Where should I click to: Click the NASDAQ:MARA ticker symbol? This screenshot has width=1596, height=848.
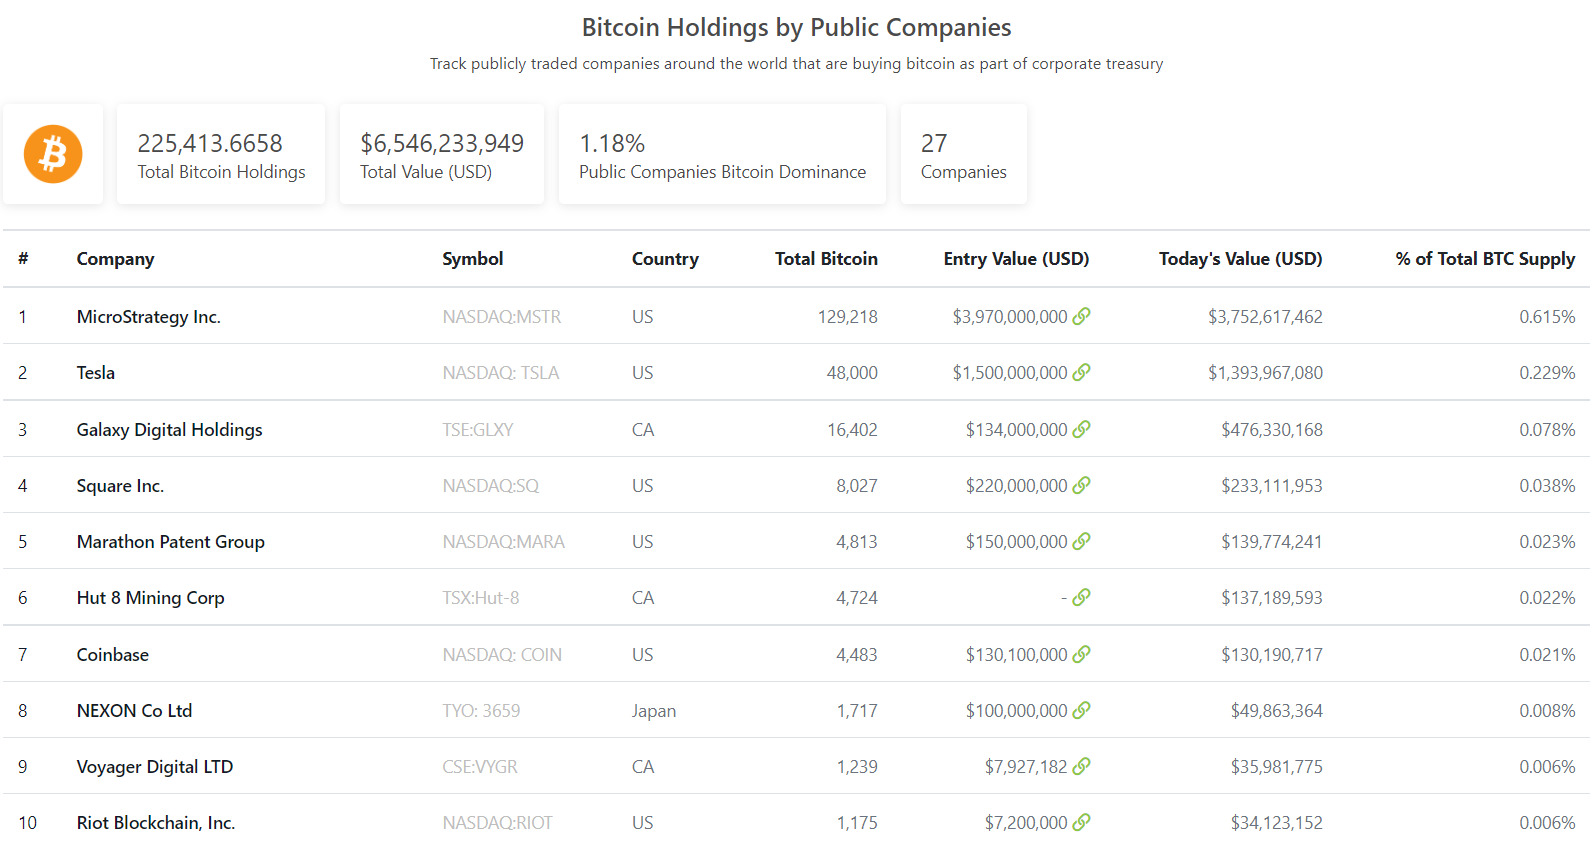coord(503,542)
